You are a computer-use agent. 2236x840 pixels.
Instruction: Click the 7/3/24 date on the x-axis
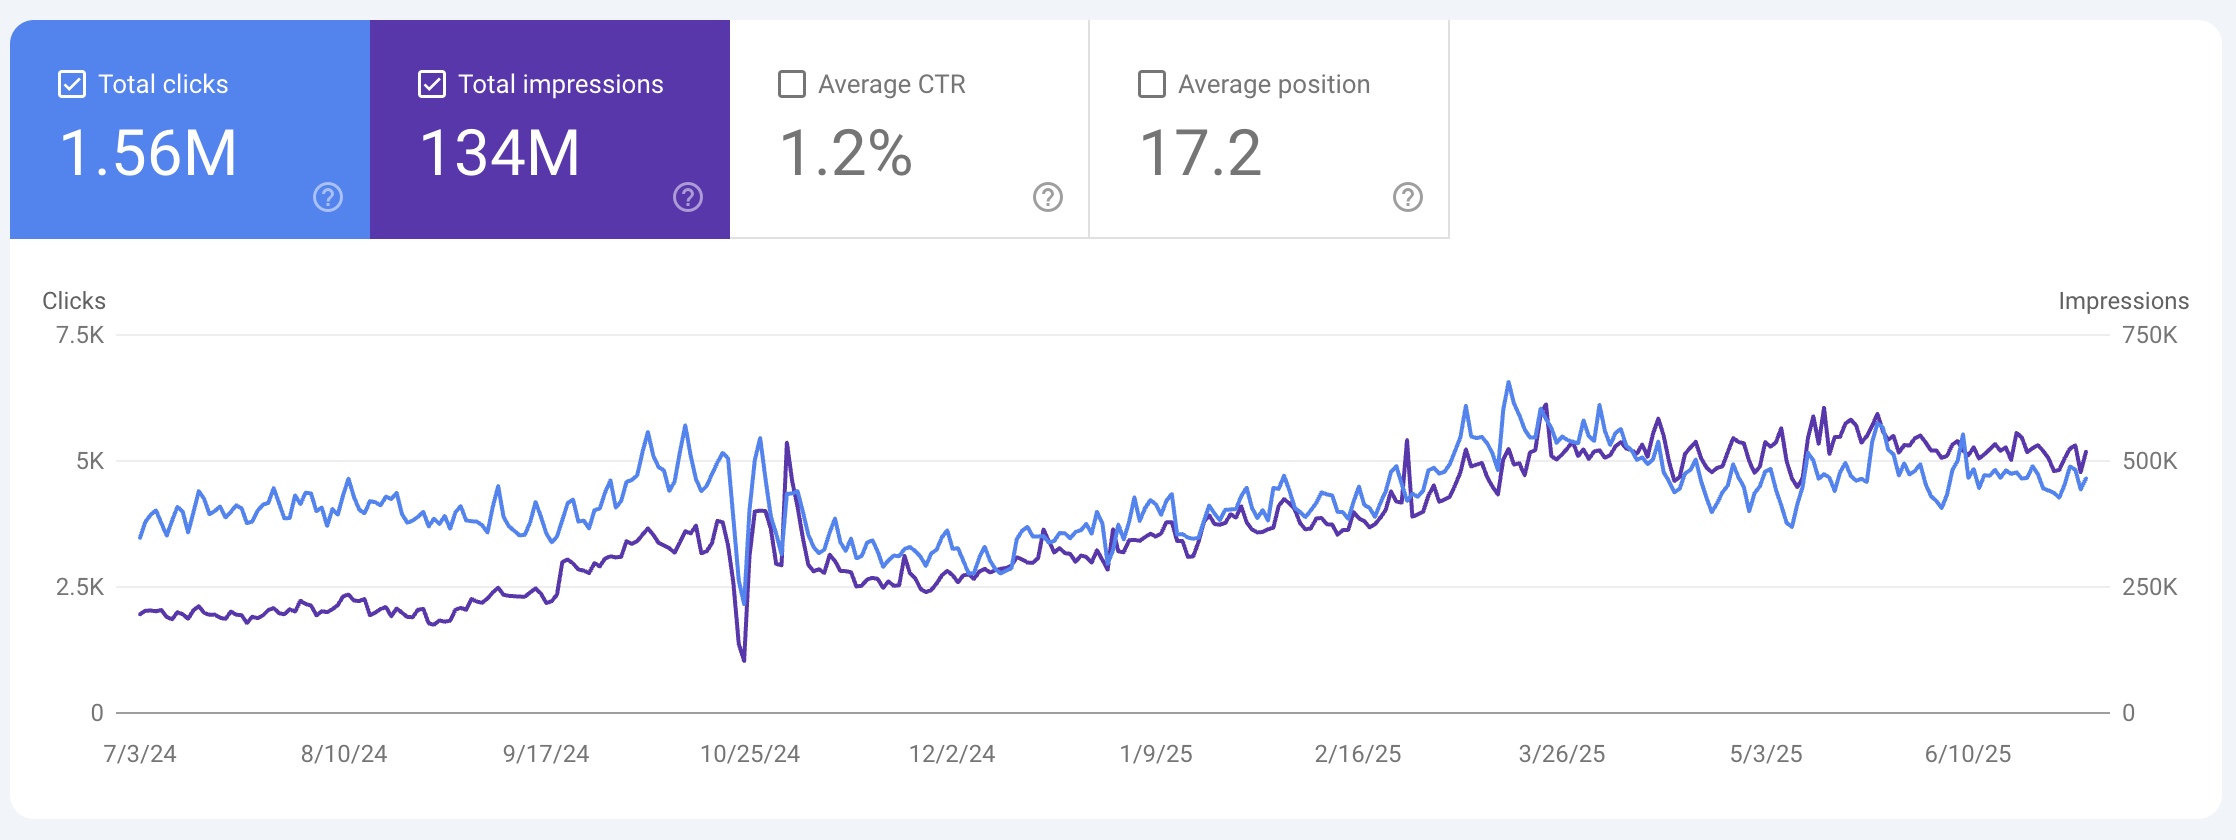click(x=140, y=754)
